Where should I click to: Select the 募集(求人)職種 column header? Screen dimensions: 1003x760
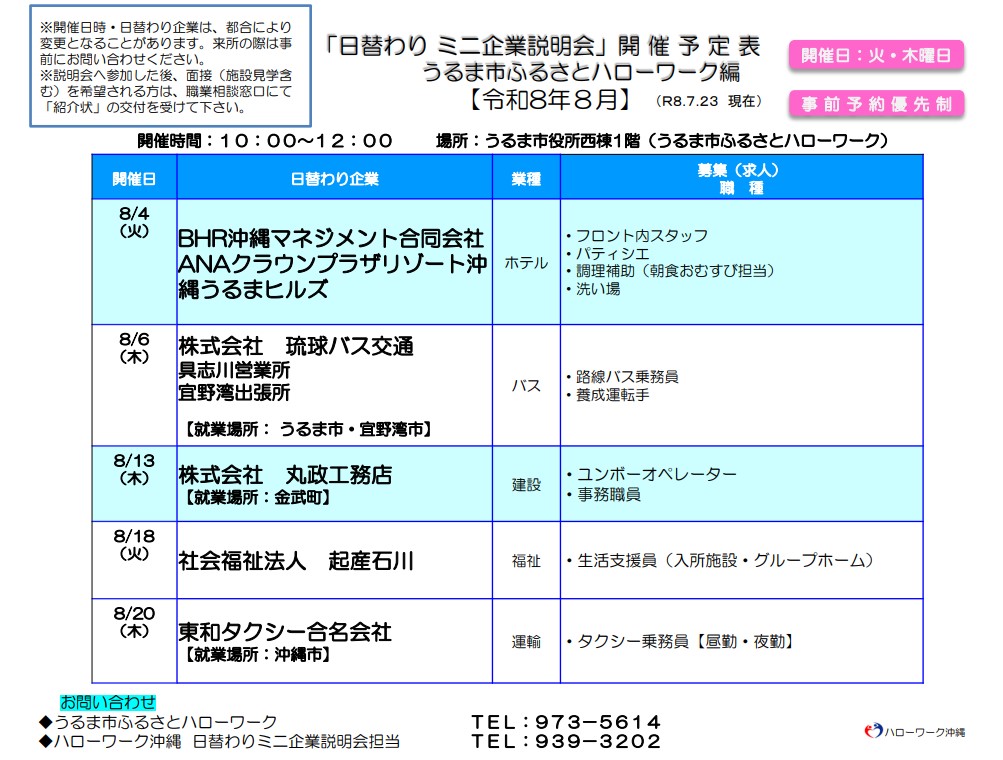coord(741,178)
